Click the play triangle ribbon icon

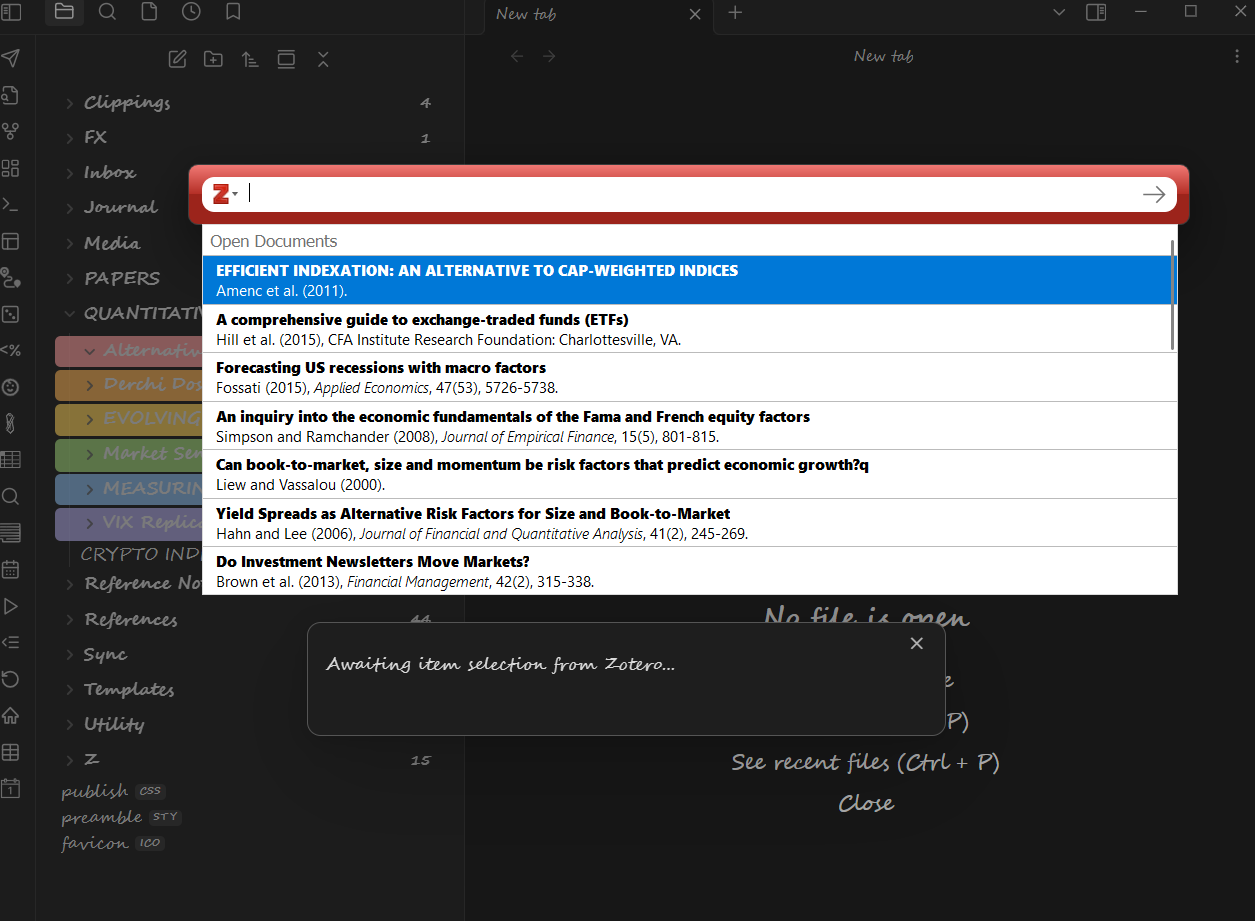(10, 606)
